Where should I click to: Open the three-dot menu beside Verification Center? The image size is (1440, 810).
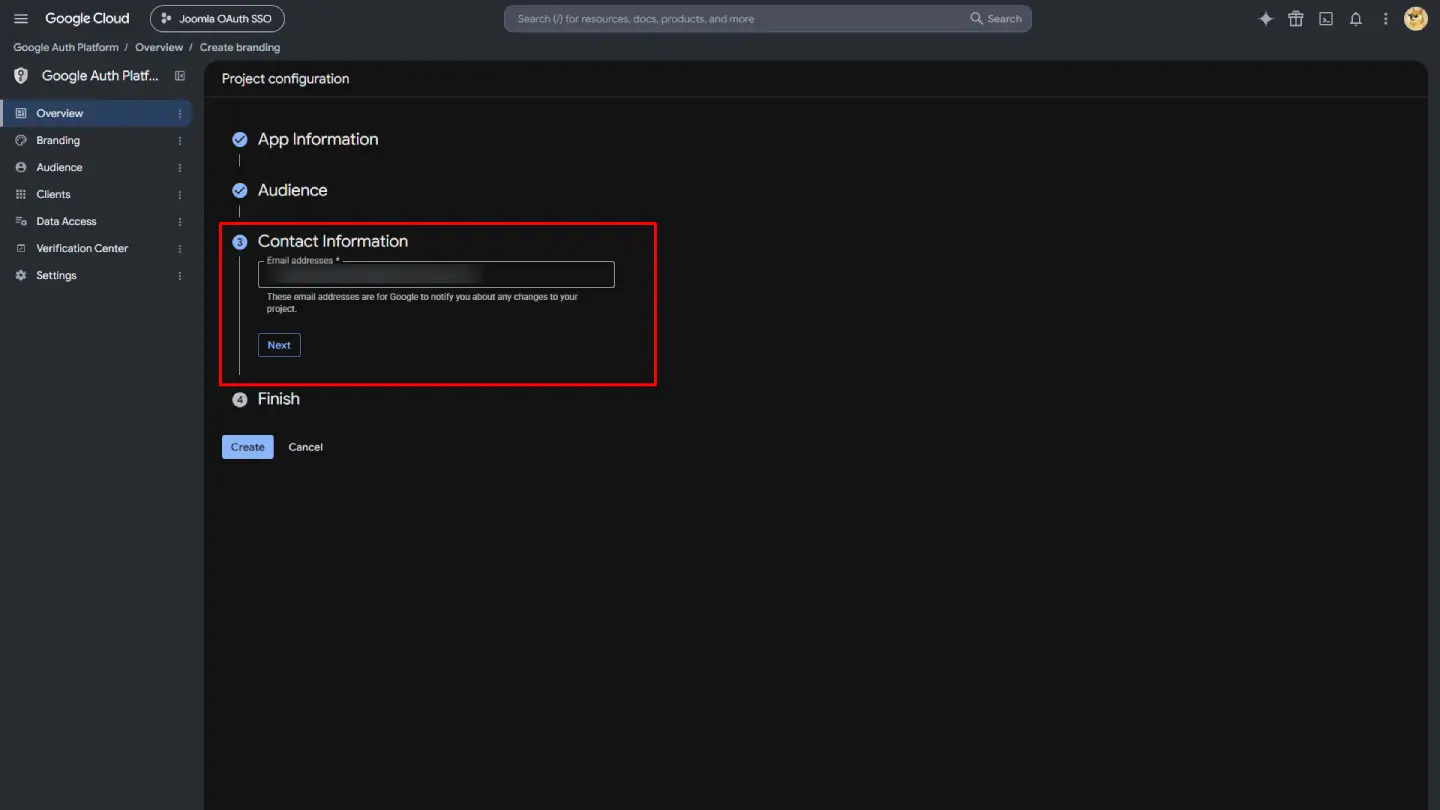[x=180, y=249]
